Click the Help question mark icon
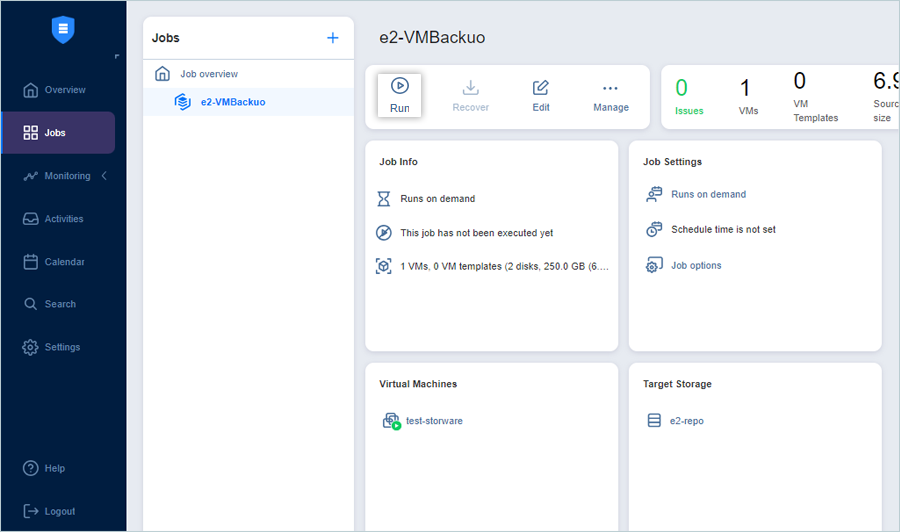Screen dimensions: 900x532 coord(30,468)
